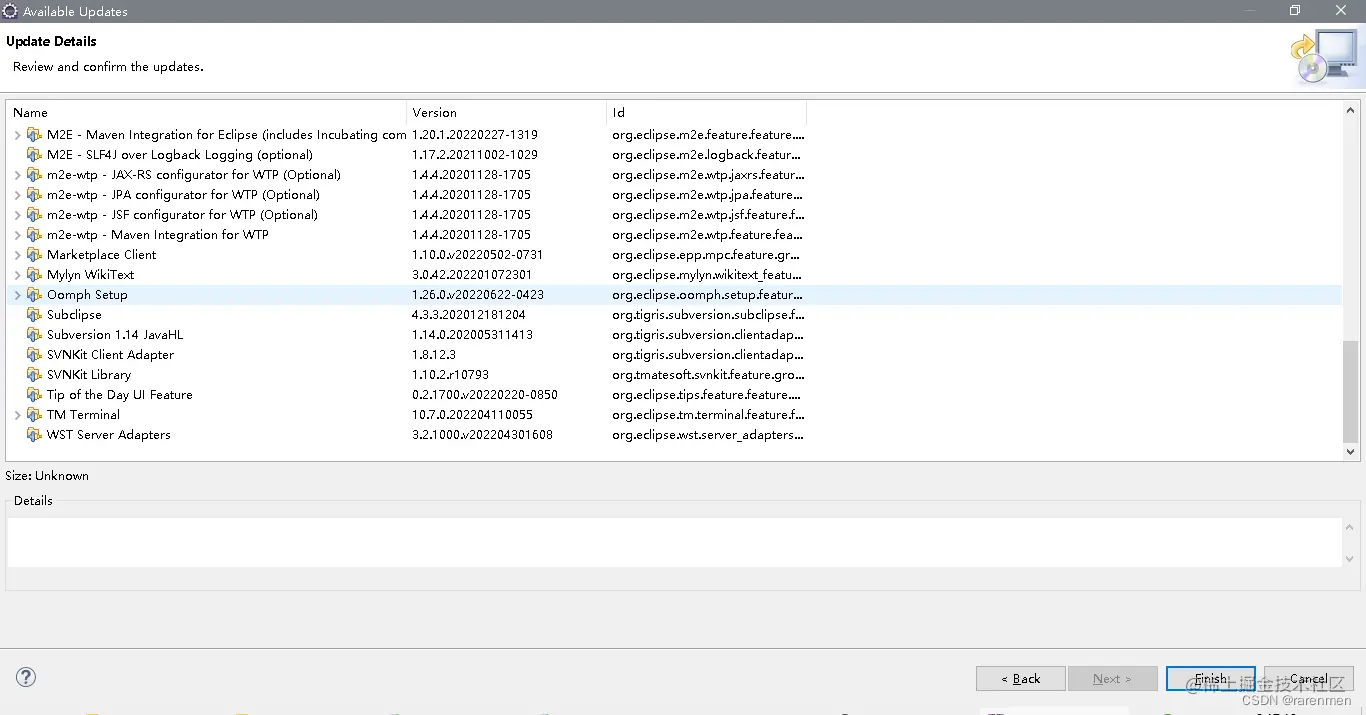Click the icon of m2e-wtp - Maven Integration for WTP
Screen dimensions: 1366x715
[x=34, y=235]
